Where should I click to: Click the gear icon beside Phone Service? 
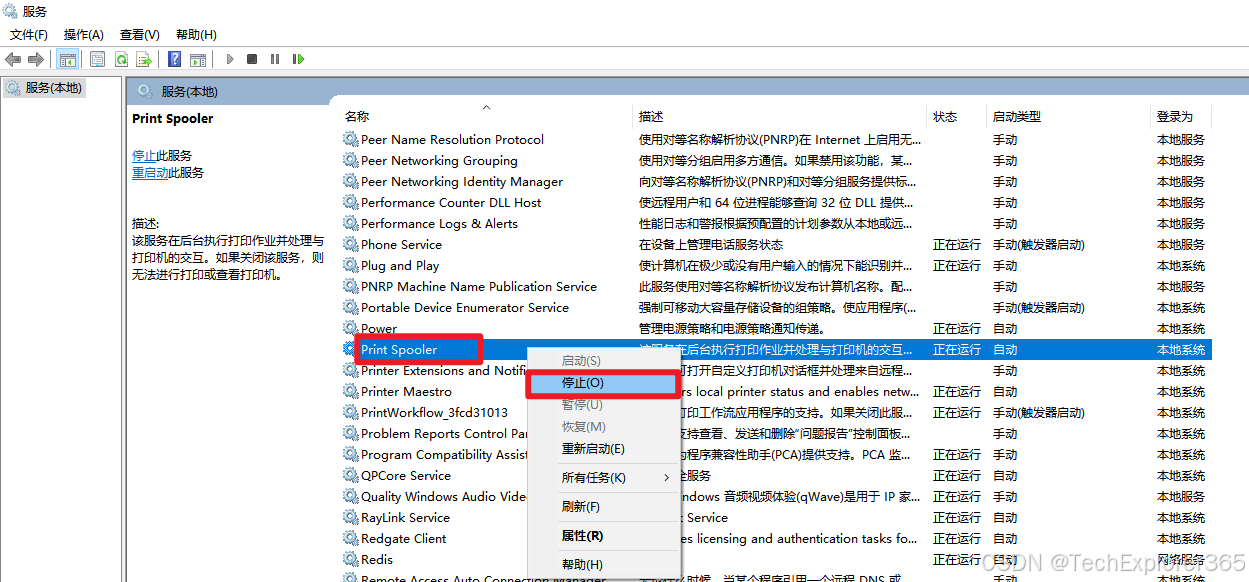[350, 244]
